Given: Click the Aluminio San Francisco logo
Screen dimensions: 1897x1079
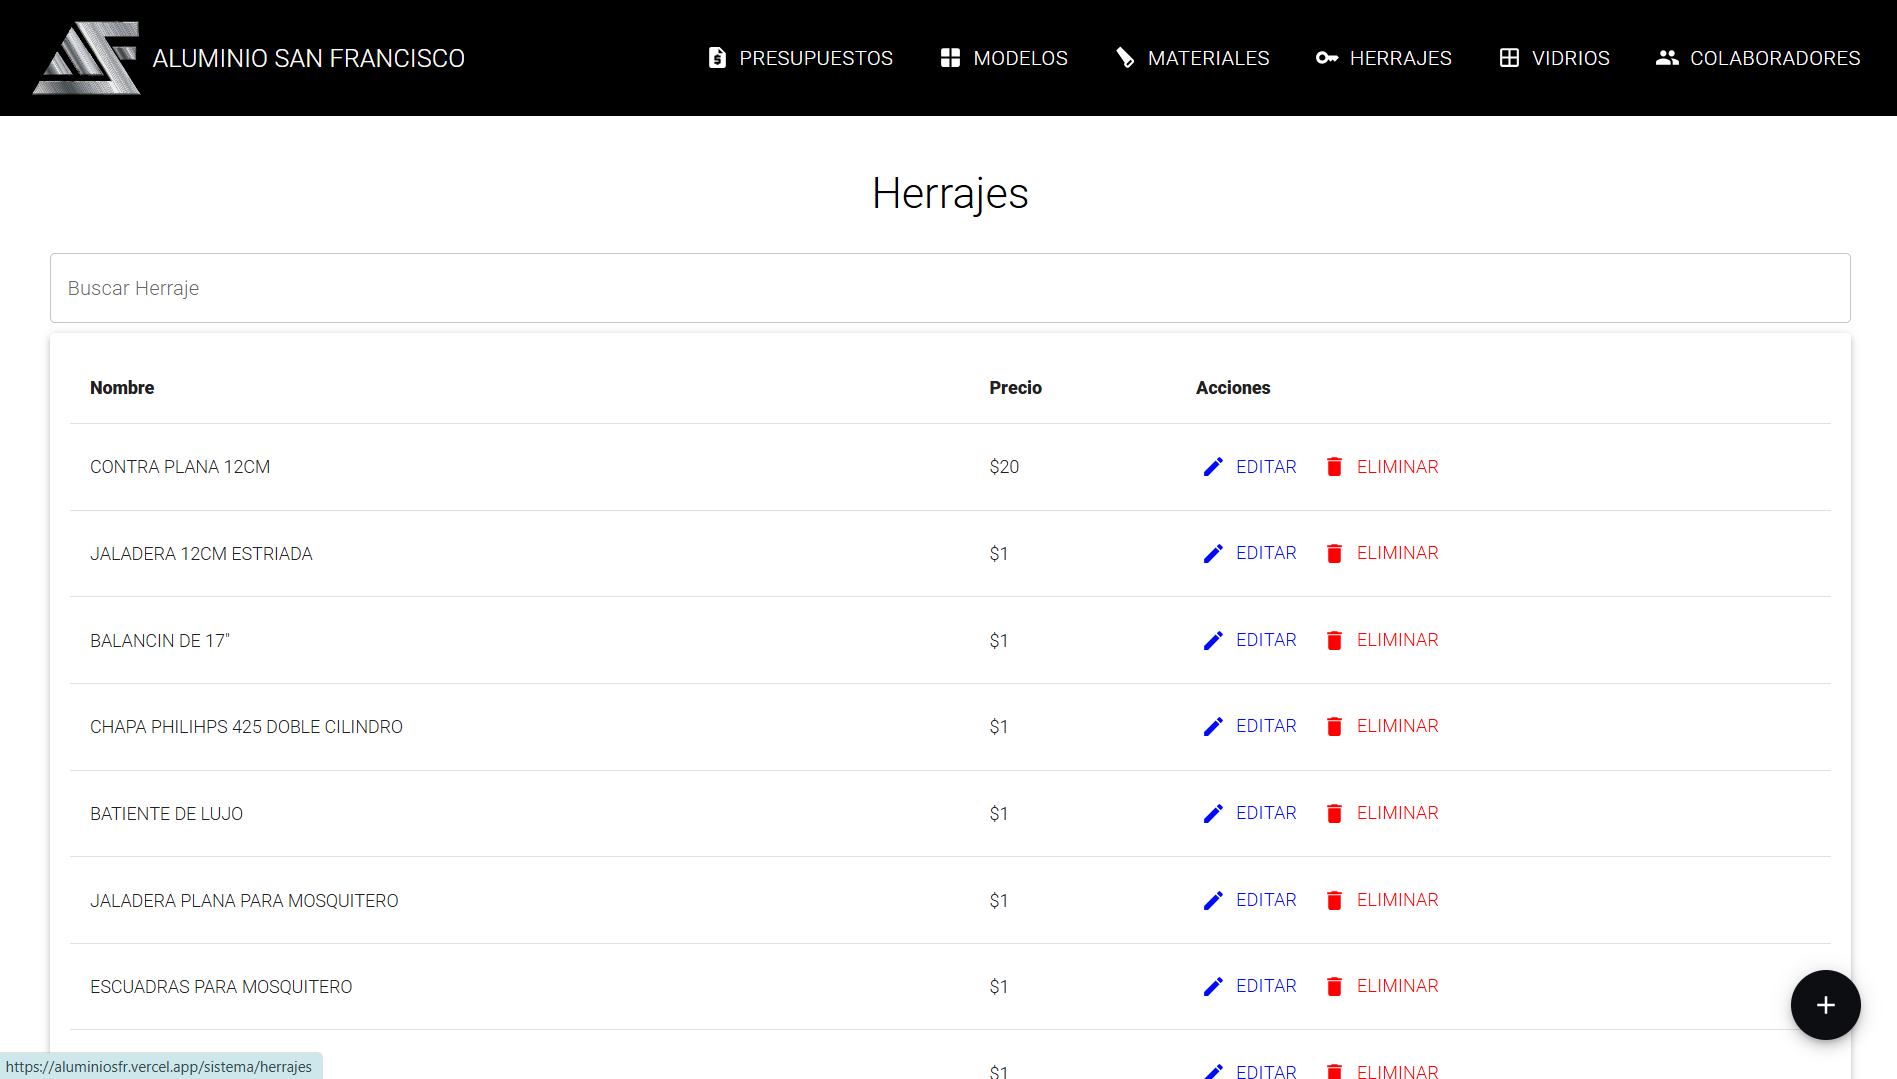Looking at the screenshot, I should coord(86,58).
